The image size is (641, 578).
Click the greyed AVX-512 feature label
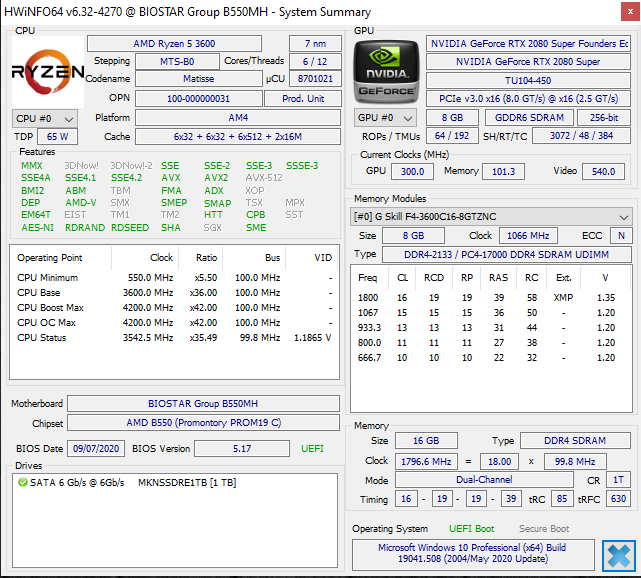[x=264, y=178]
